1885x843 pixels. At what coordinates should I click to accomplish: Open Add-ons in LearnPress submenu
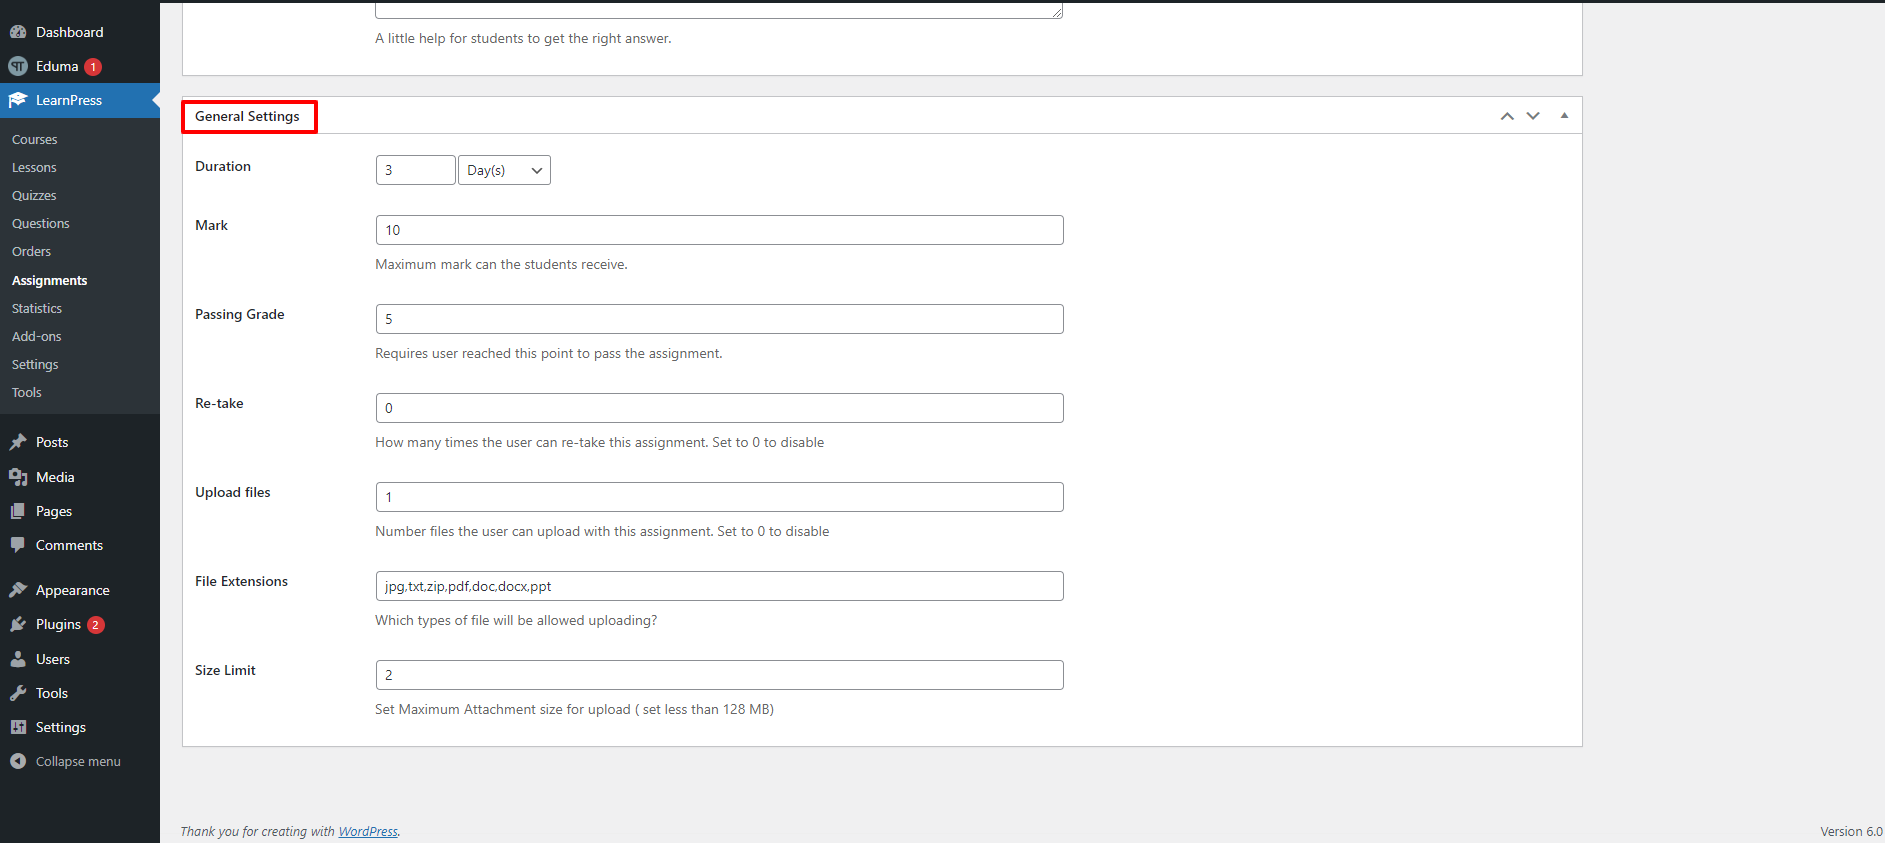[37, 336]
